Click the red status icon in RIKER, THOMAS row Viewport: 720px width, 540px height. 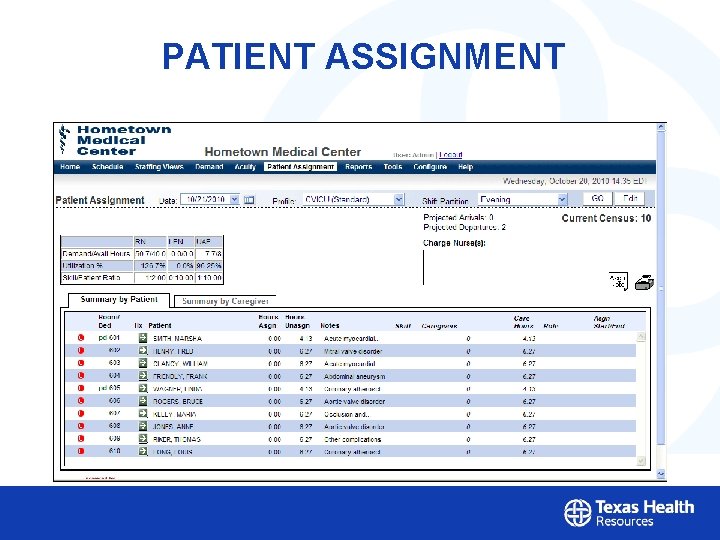[81, 439]
